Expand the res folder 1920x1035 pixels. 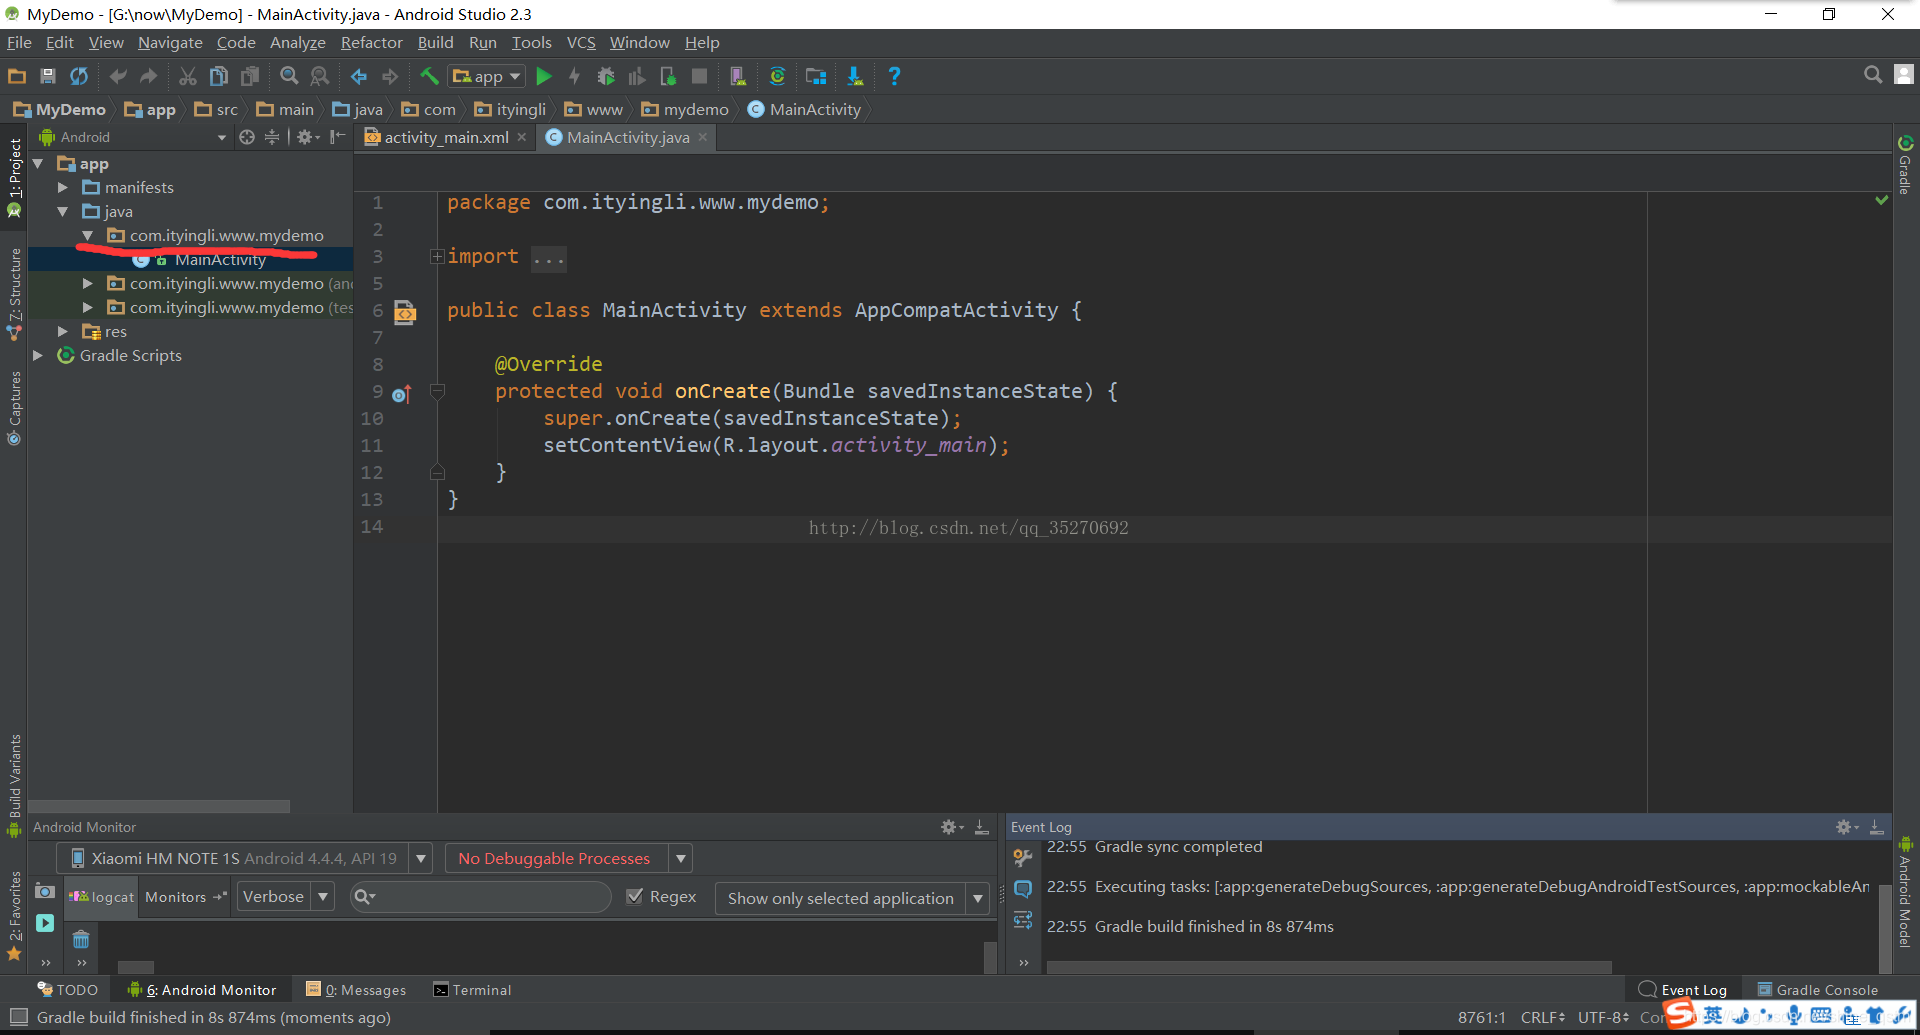click(x=63, y=331)
